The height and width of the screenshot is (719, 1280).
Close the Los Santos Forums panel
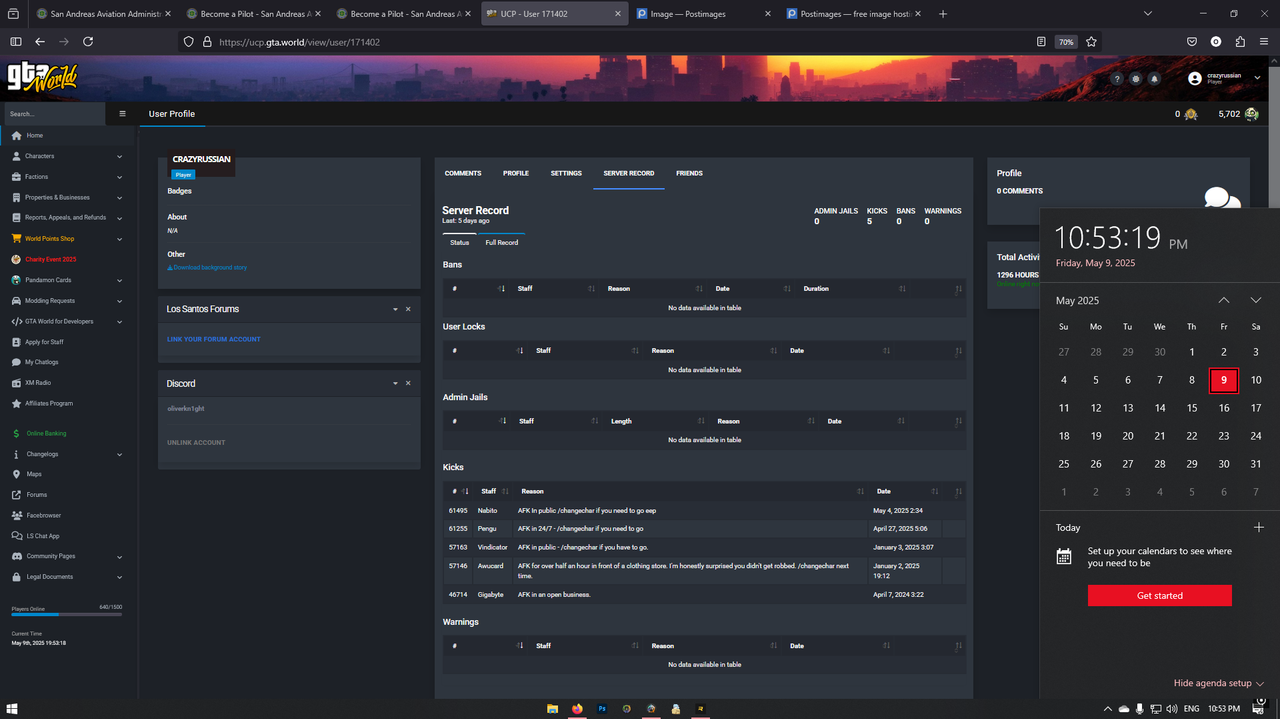(x=408, y=309)
